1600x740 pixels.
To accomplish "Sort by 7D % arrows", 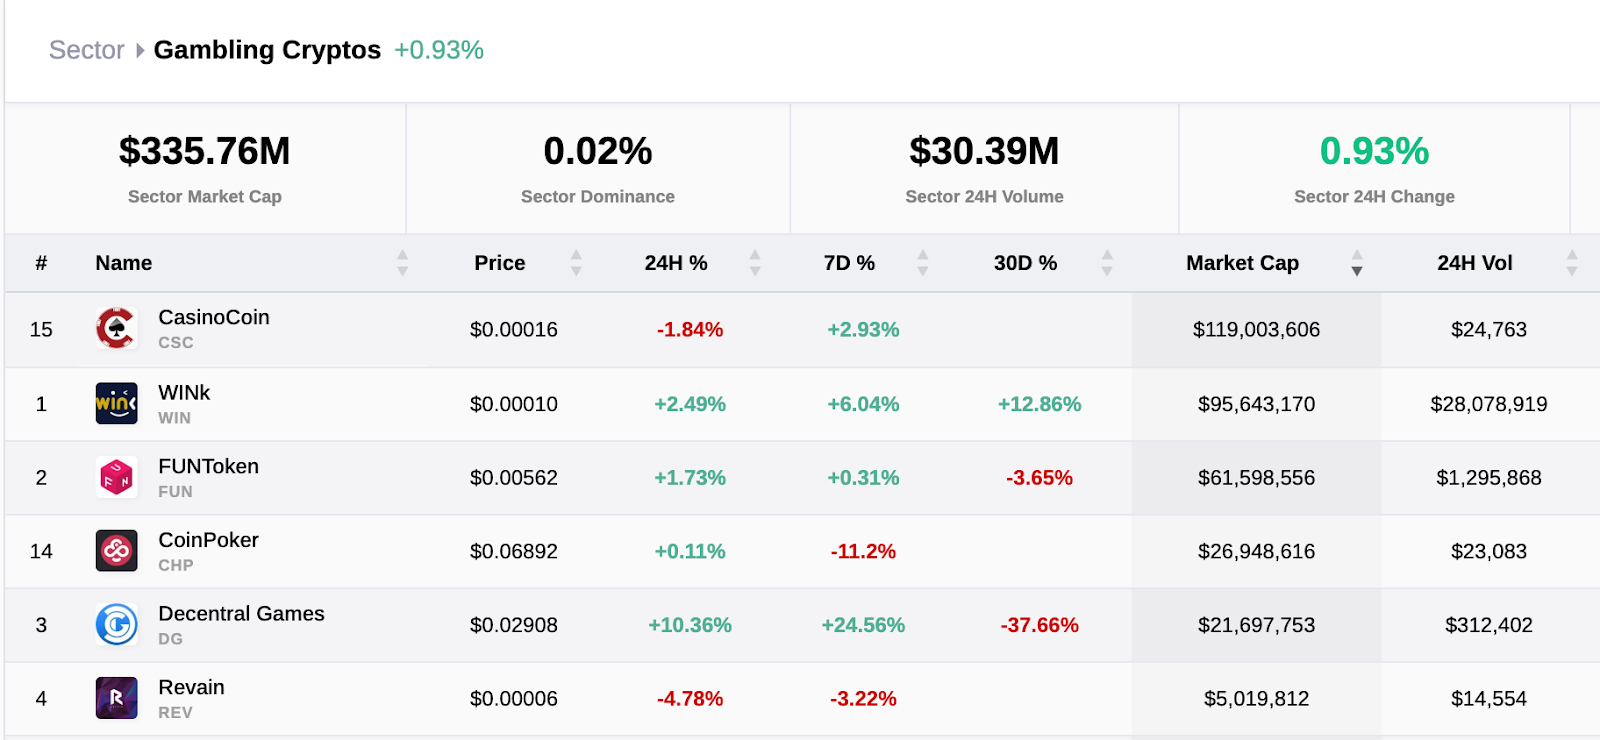I will [923, 263].
